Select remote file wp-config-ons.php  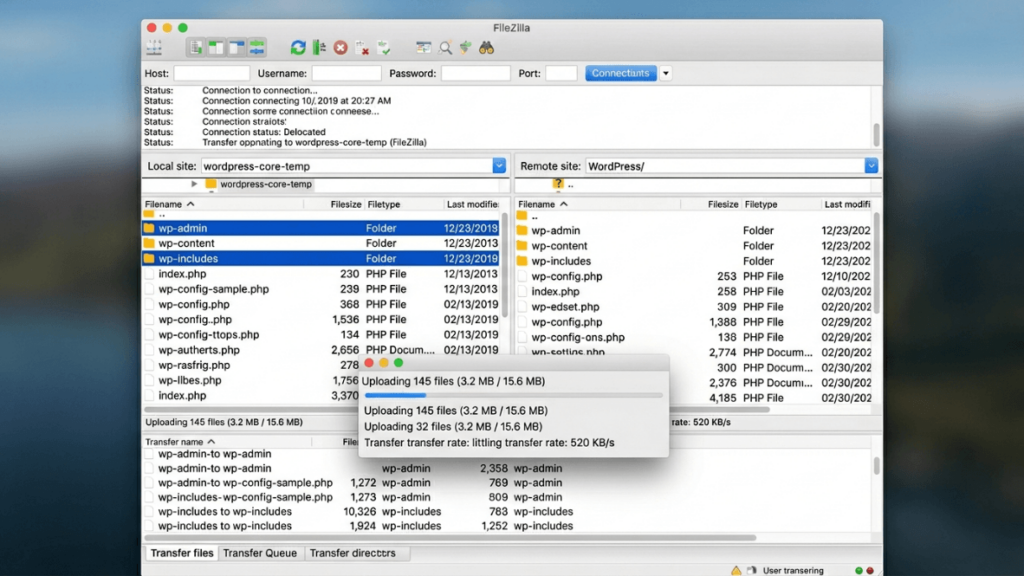pyautogui.click(x=578, y=337)
